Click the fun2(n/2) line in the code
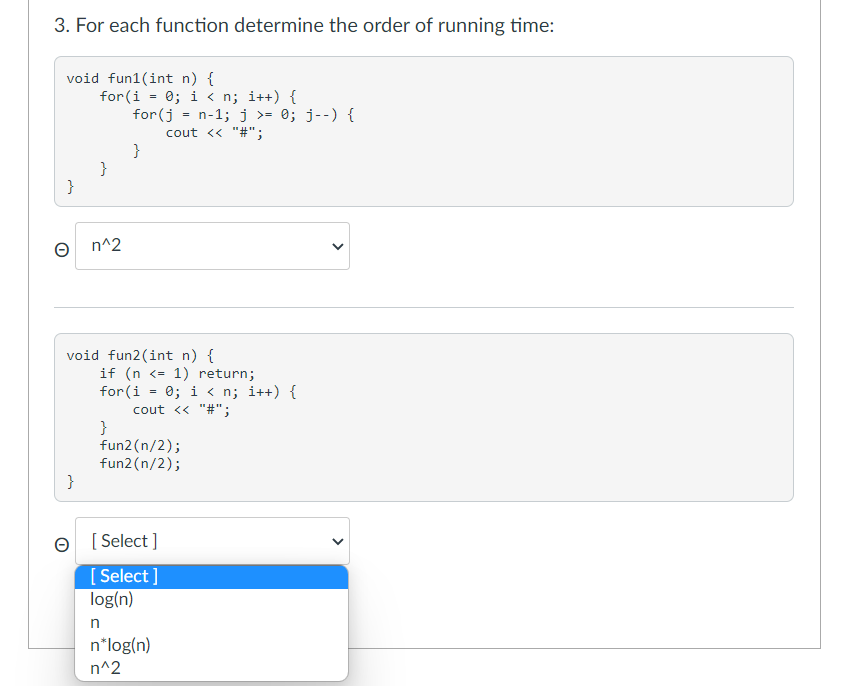 140,445
